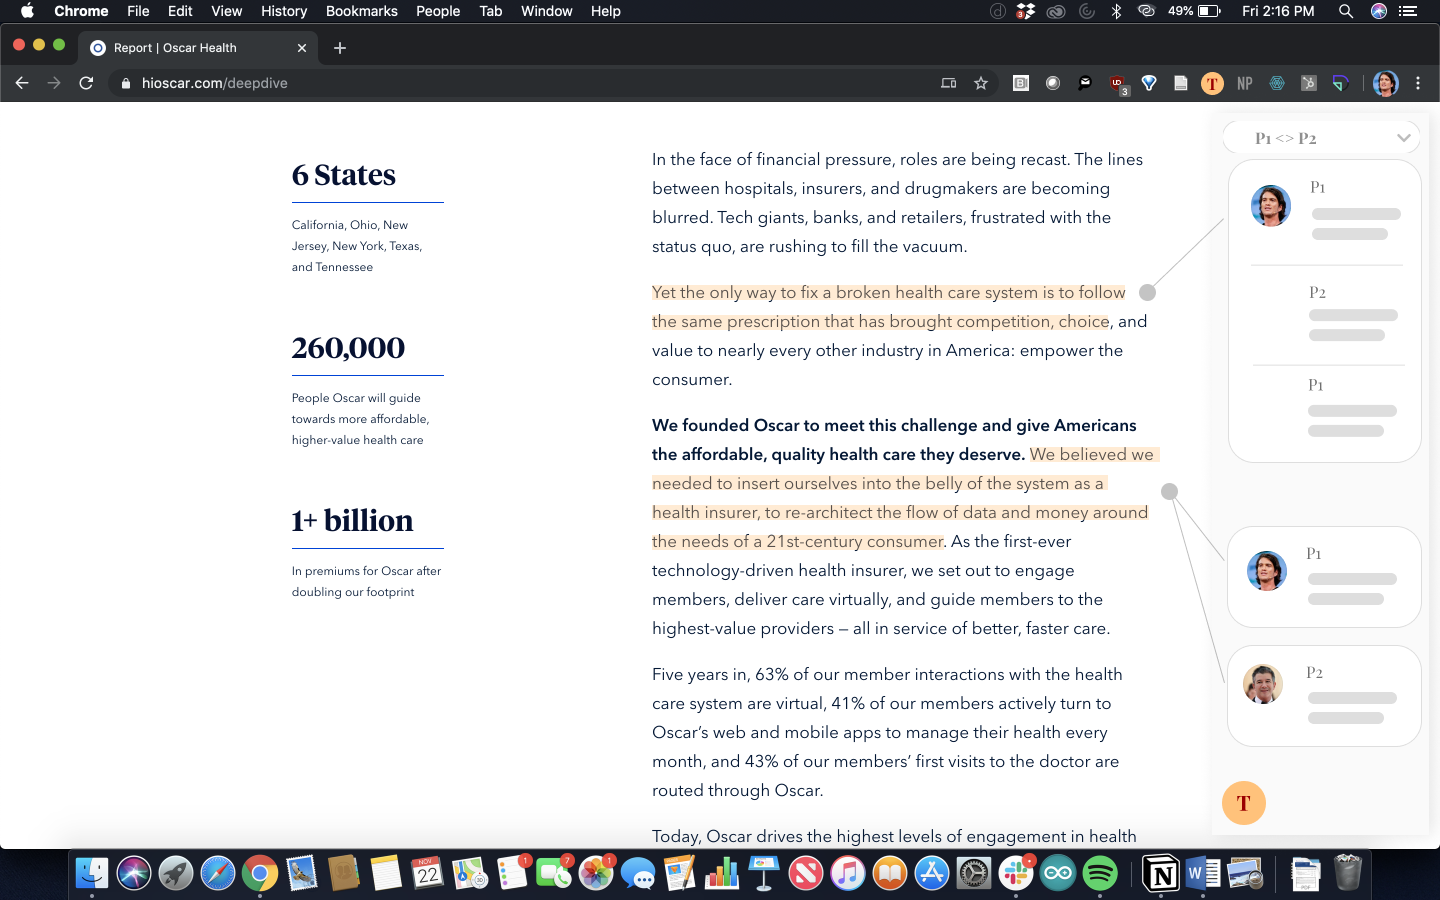
Task: Click the highlighted text 'We believed we needed'
Action: [x=903, y=469]
